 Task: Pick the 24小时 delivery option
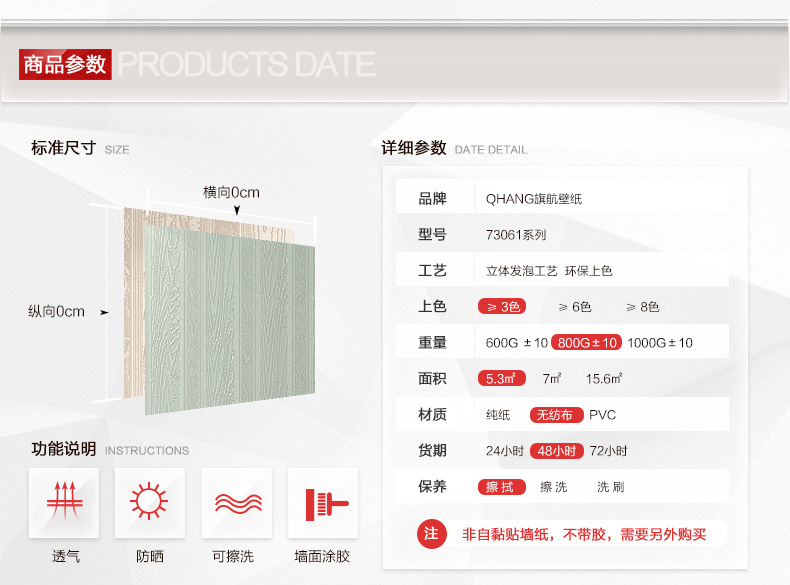tap(505, 450)
